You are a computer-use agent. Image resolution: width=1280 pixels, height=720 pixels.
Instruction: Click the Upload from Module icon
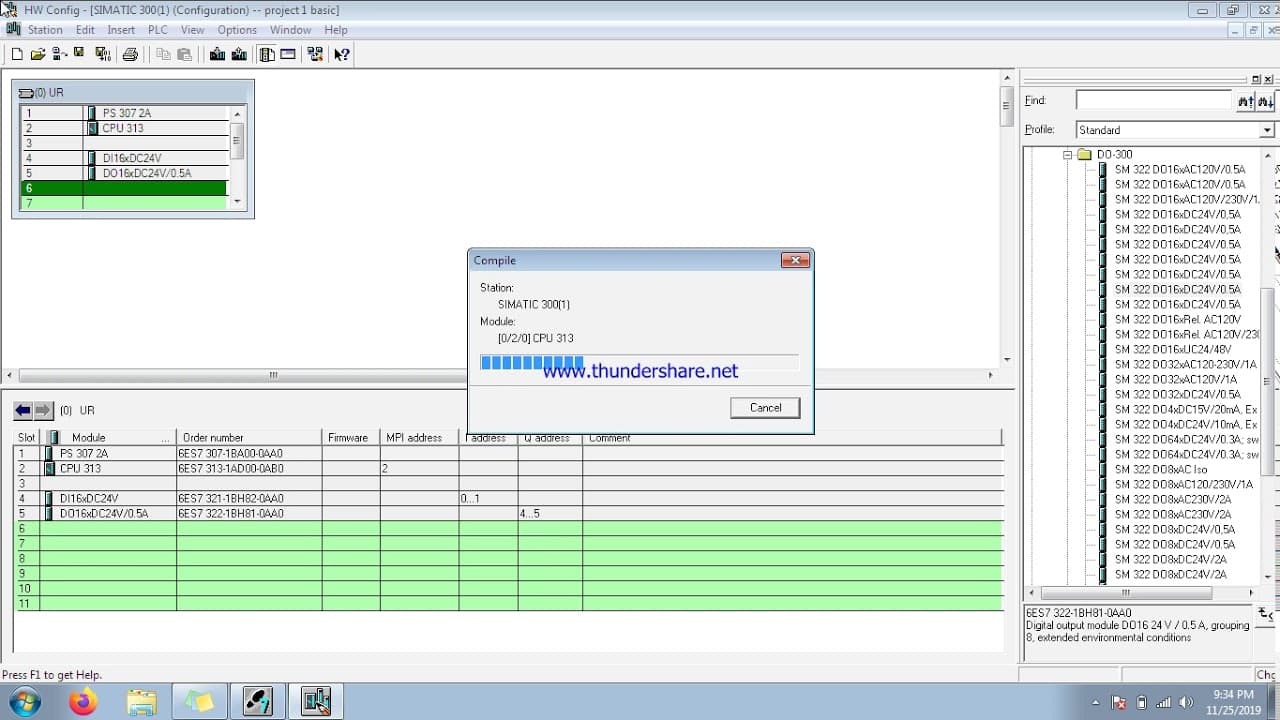(x=238, y=54)
